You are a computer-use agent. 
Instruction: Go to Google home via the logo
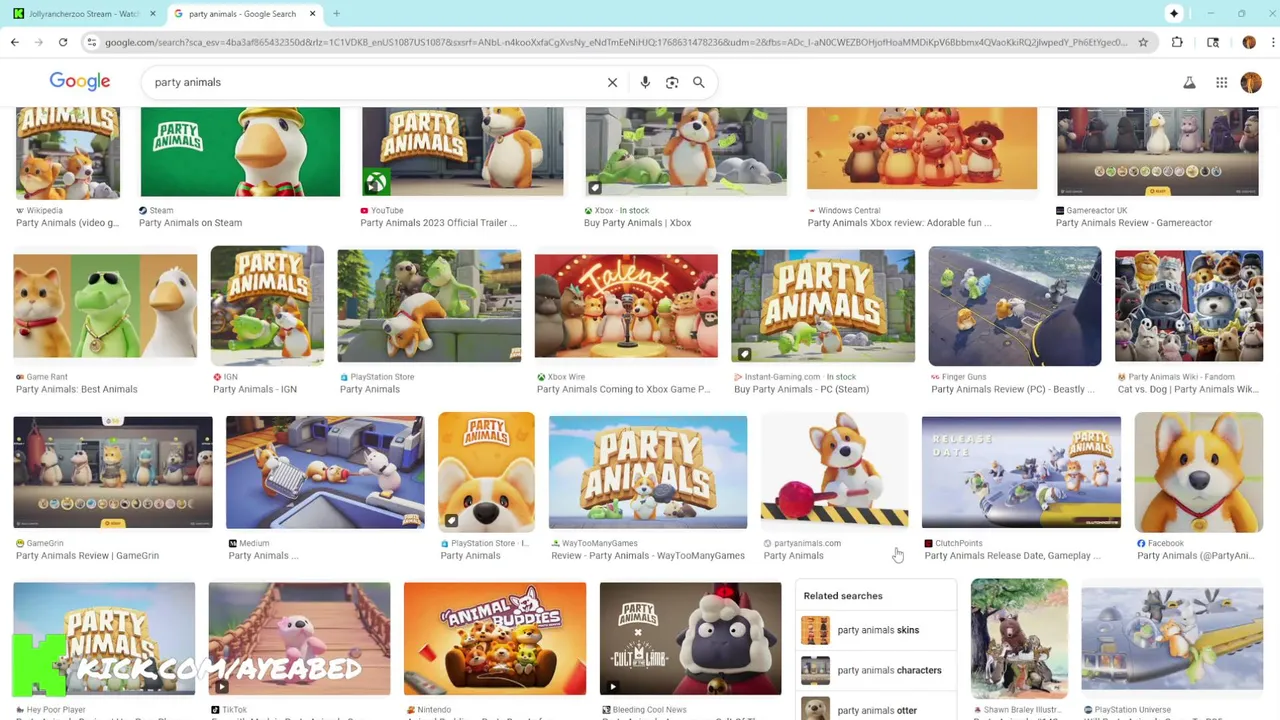80,81
